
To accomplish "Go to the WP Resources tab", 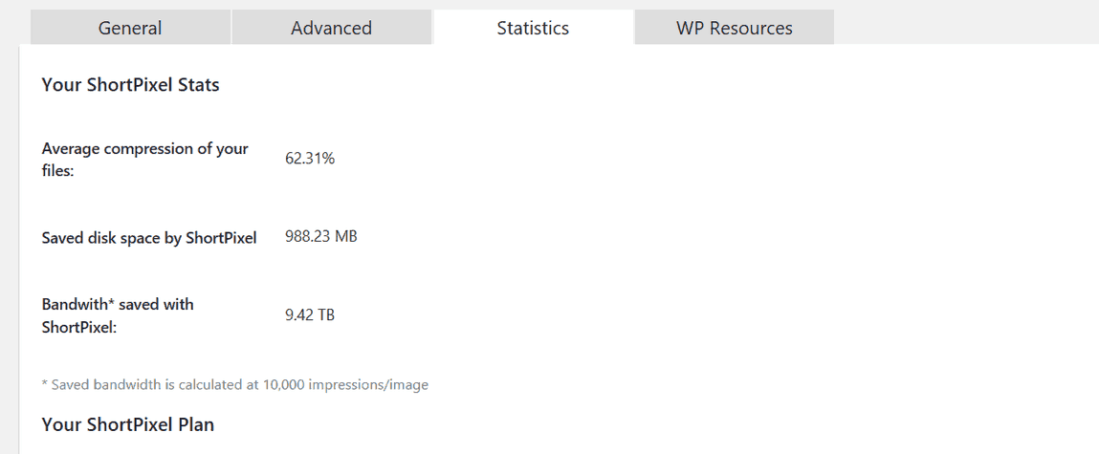I will [734, 28].
